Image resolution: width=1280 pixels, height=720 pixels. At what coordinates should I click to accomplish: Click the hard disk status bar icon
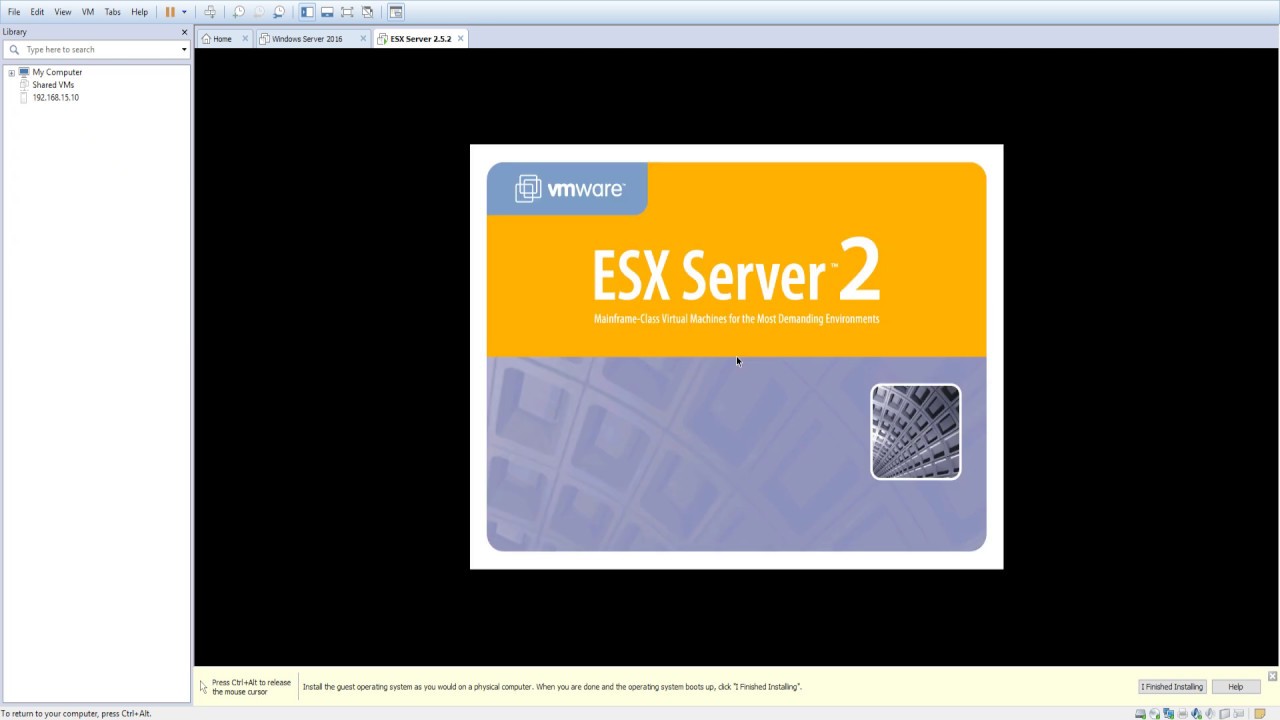[1141, 714]
